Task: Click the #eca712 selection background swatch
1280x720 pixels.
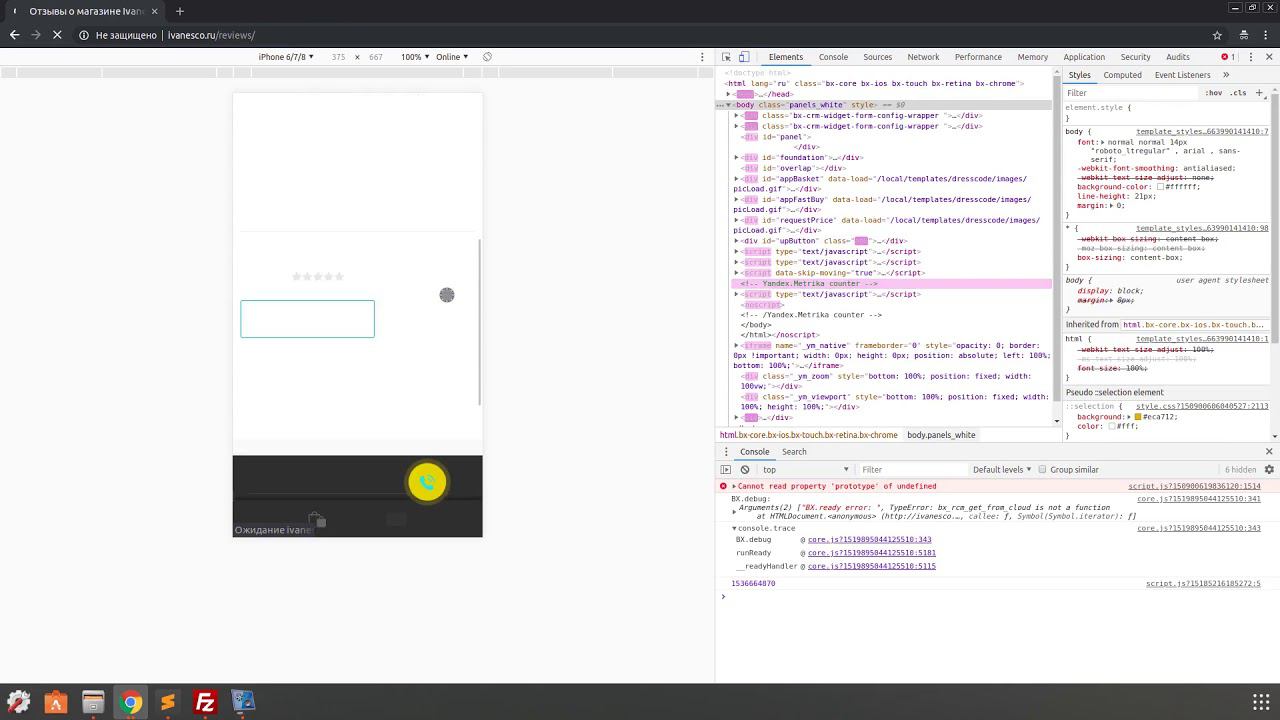Action: tap(1138, 417)
